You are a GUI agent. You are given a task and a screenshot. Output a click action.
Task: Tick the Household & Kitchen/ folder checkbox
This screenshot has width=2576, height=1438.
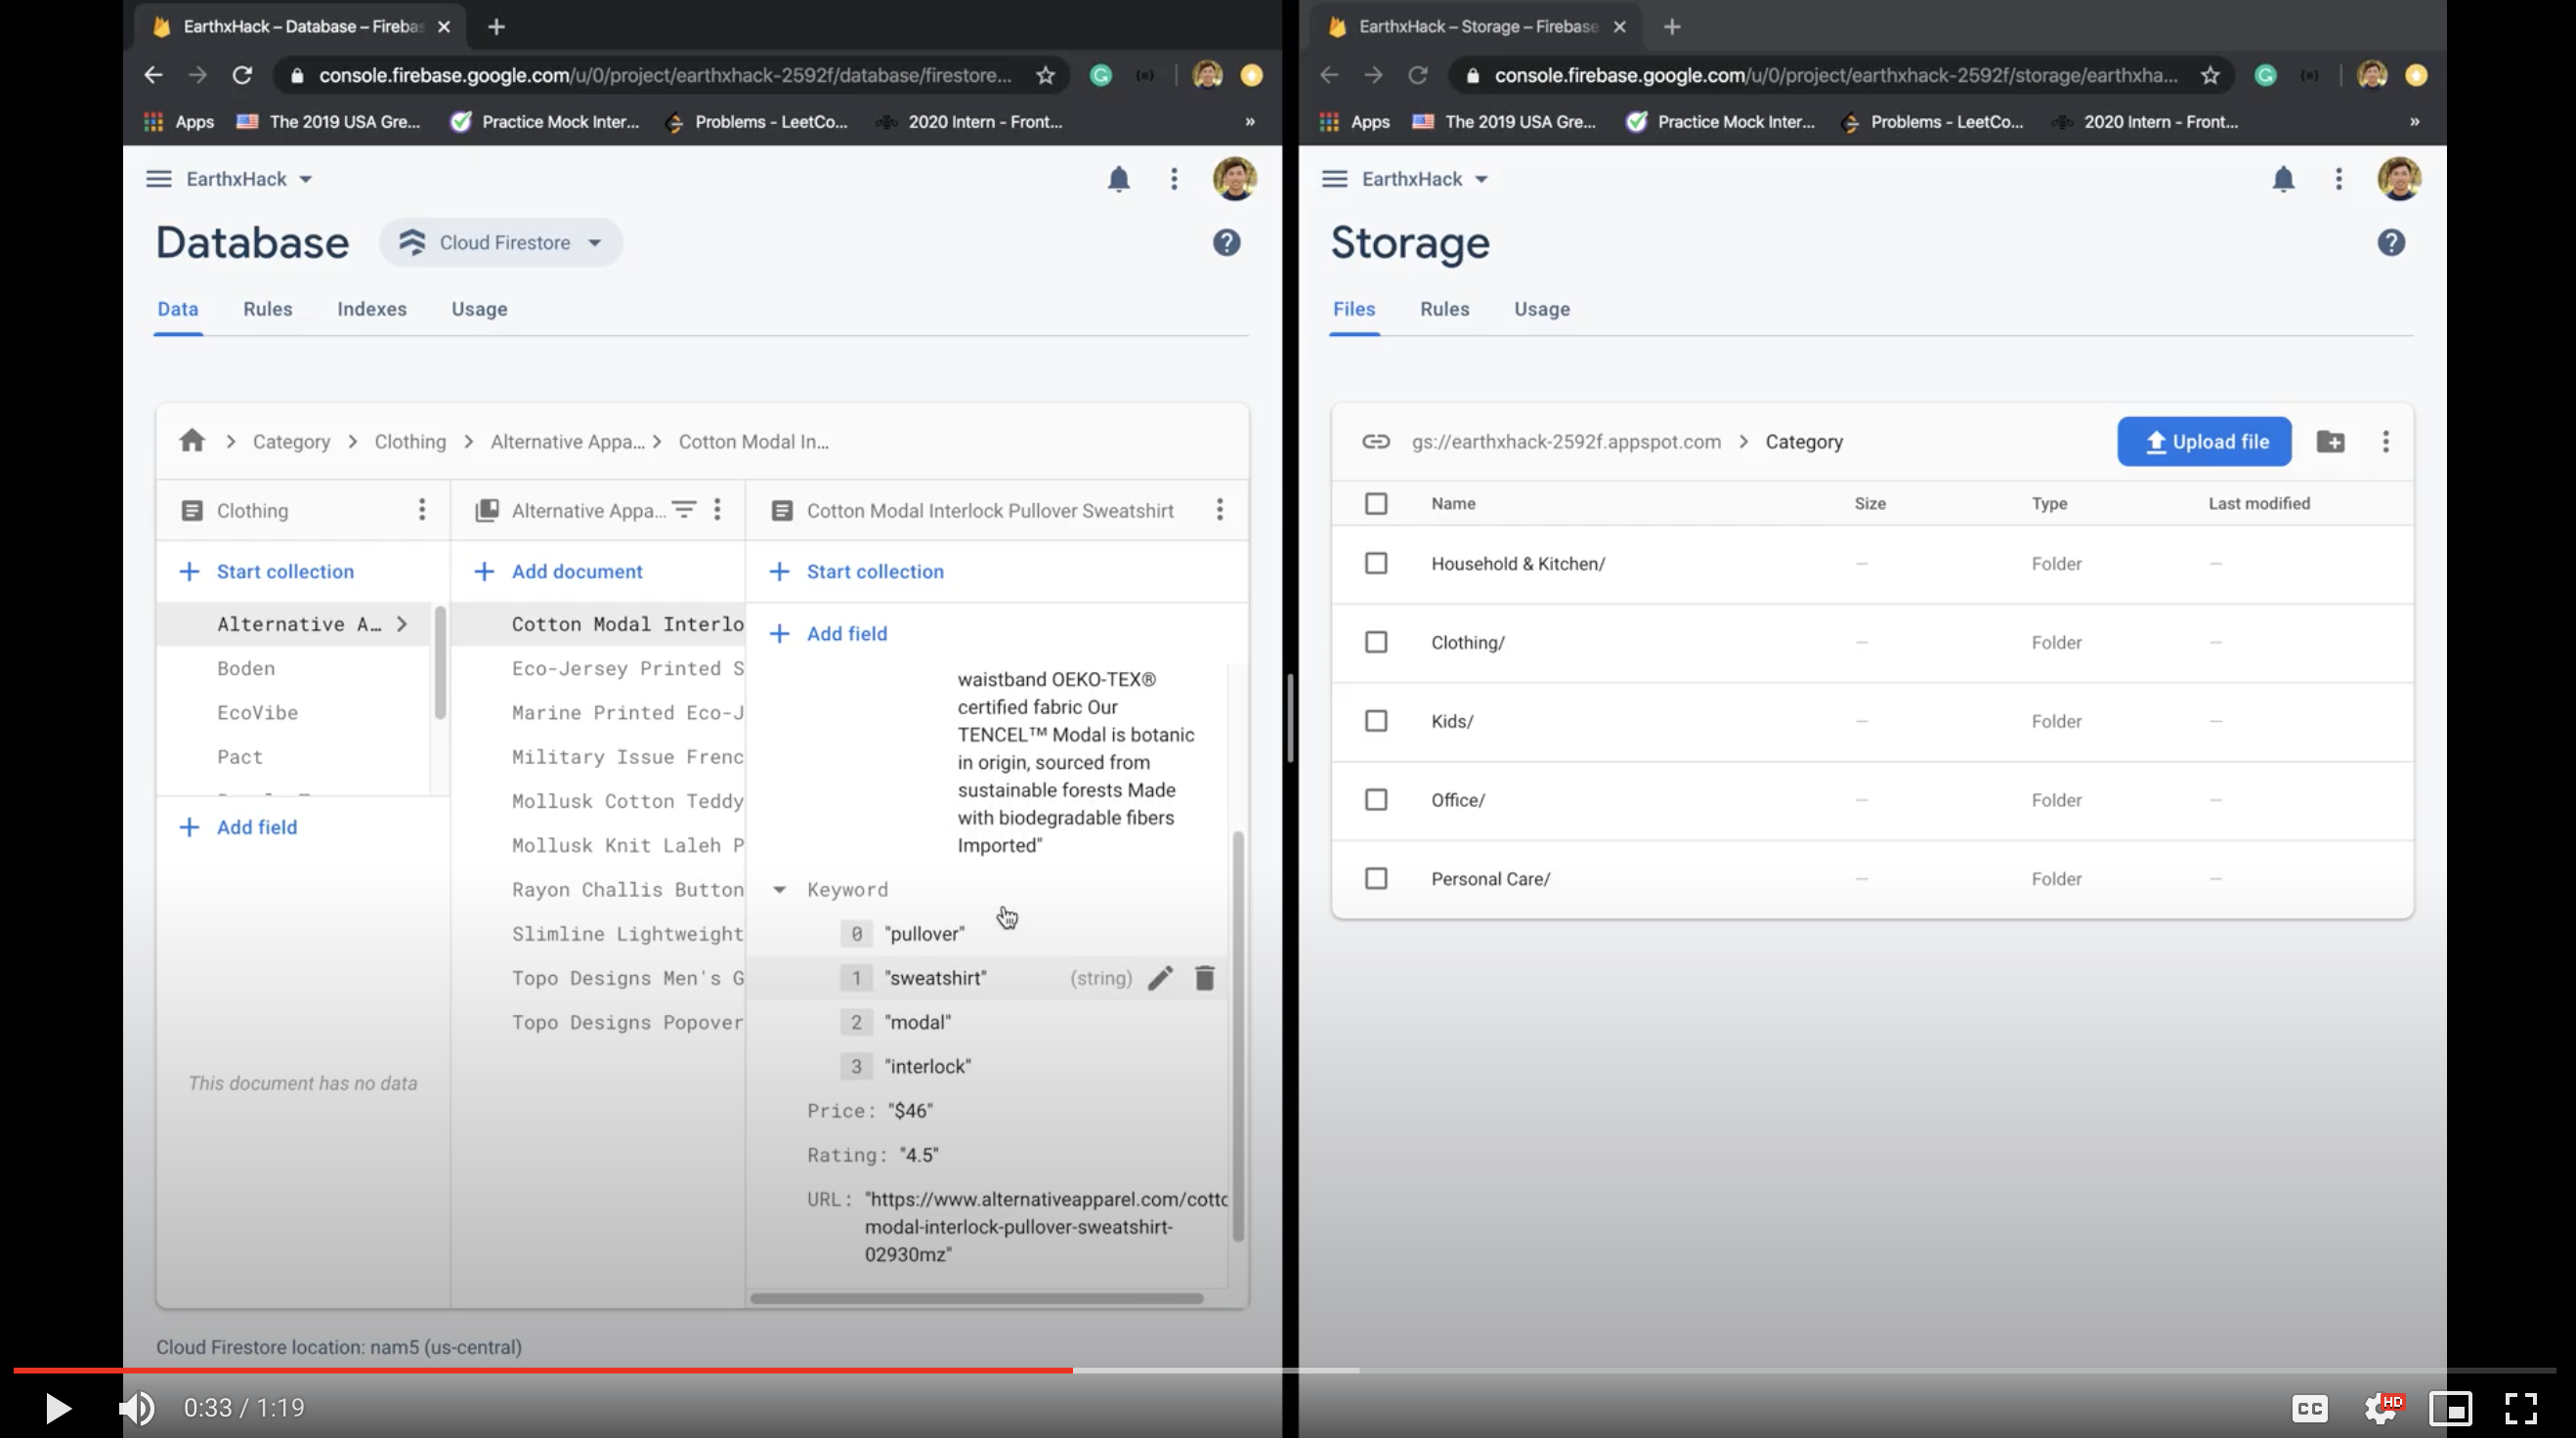pyautogui.click(x=1376, y=564)
